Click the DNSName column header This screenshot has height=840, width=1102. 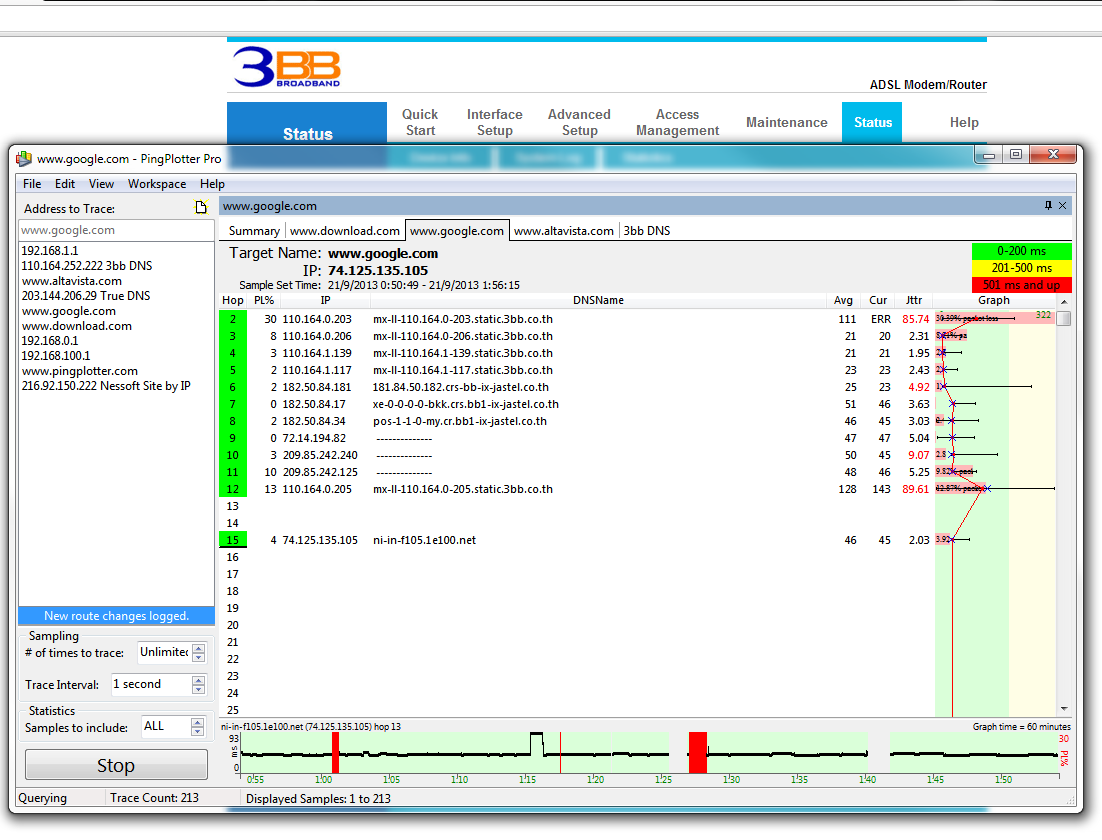598,300
